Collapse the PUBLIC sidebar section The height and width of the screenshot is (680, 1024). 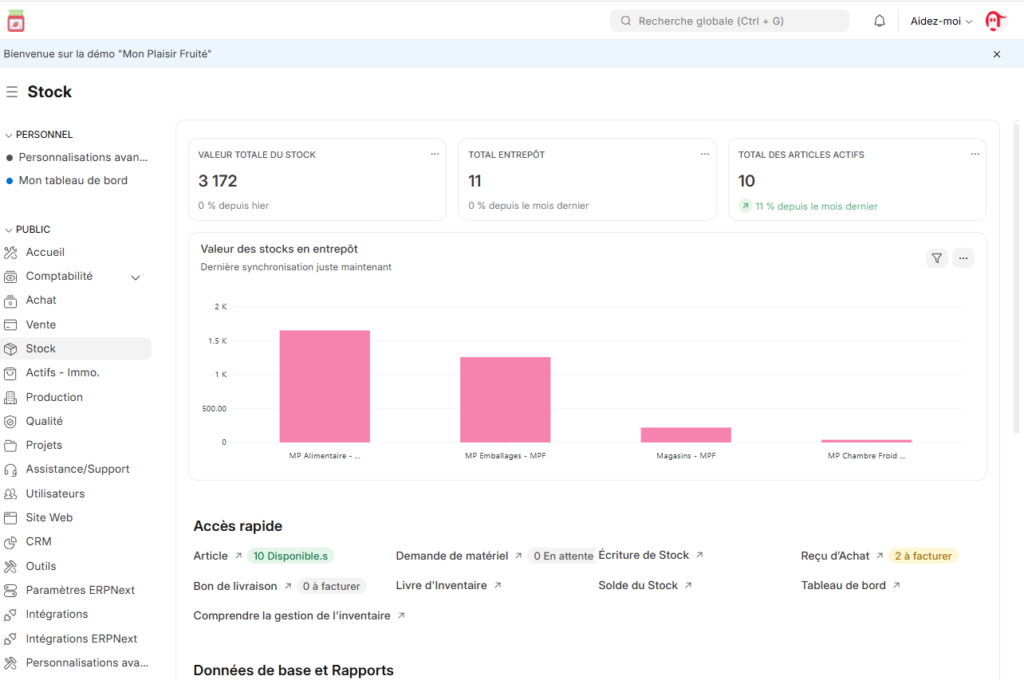pos(9,230)
